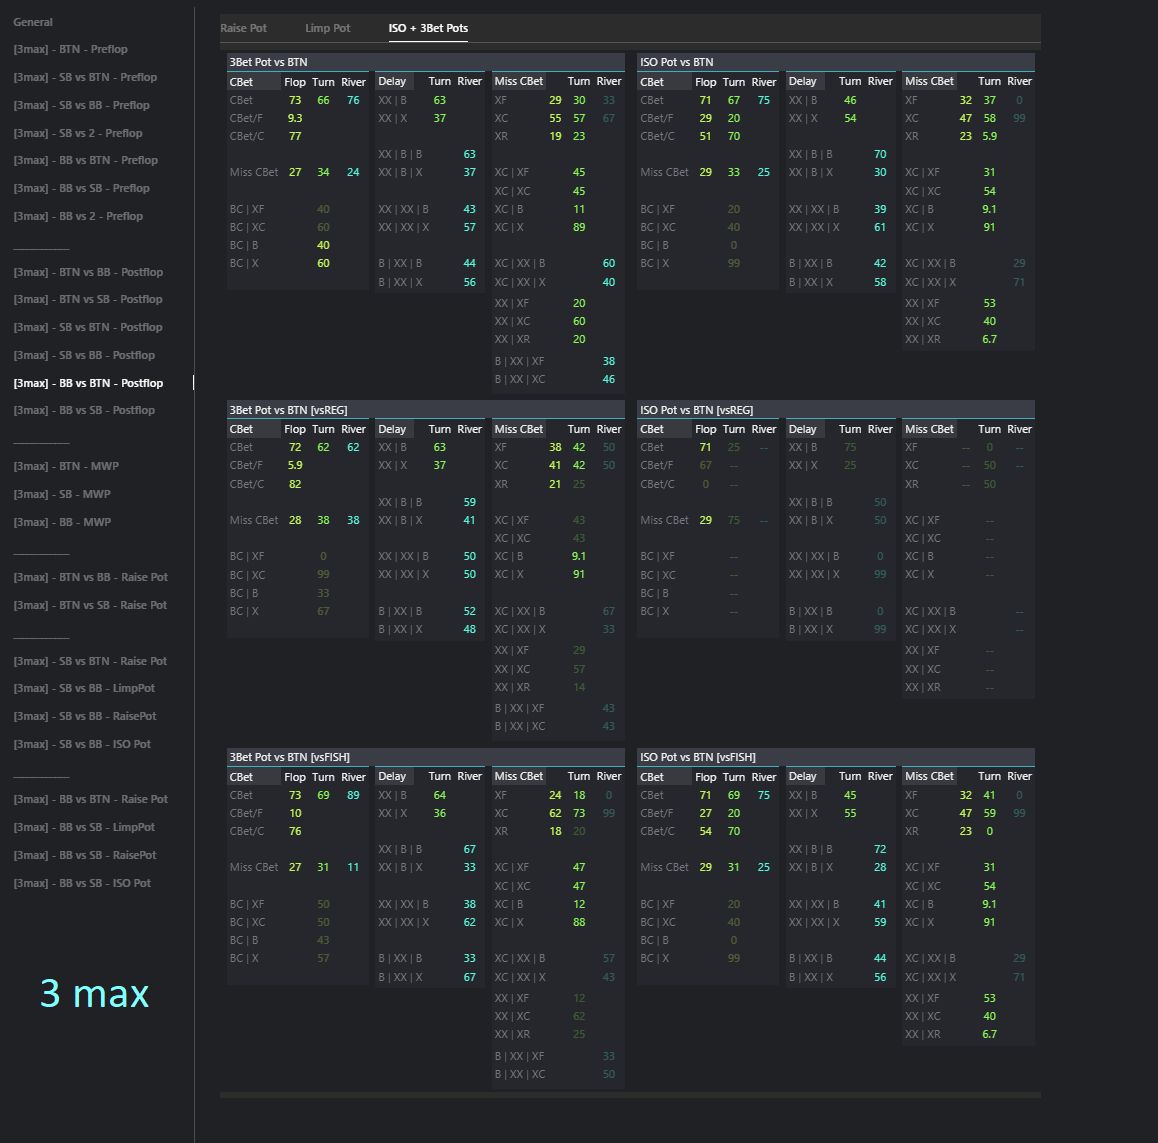Click [3max] - BB vs SB - Postflop
This screenshot has width=1158, height=1143.
pos(84,410)
